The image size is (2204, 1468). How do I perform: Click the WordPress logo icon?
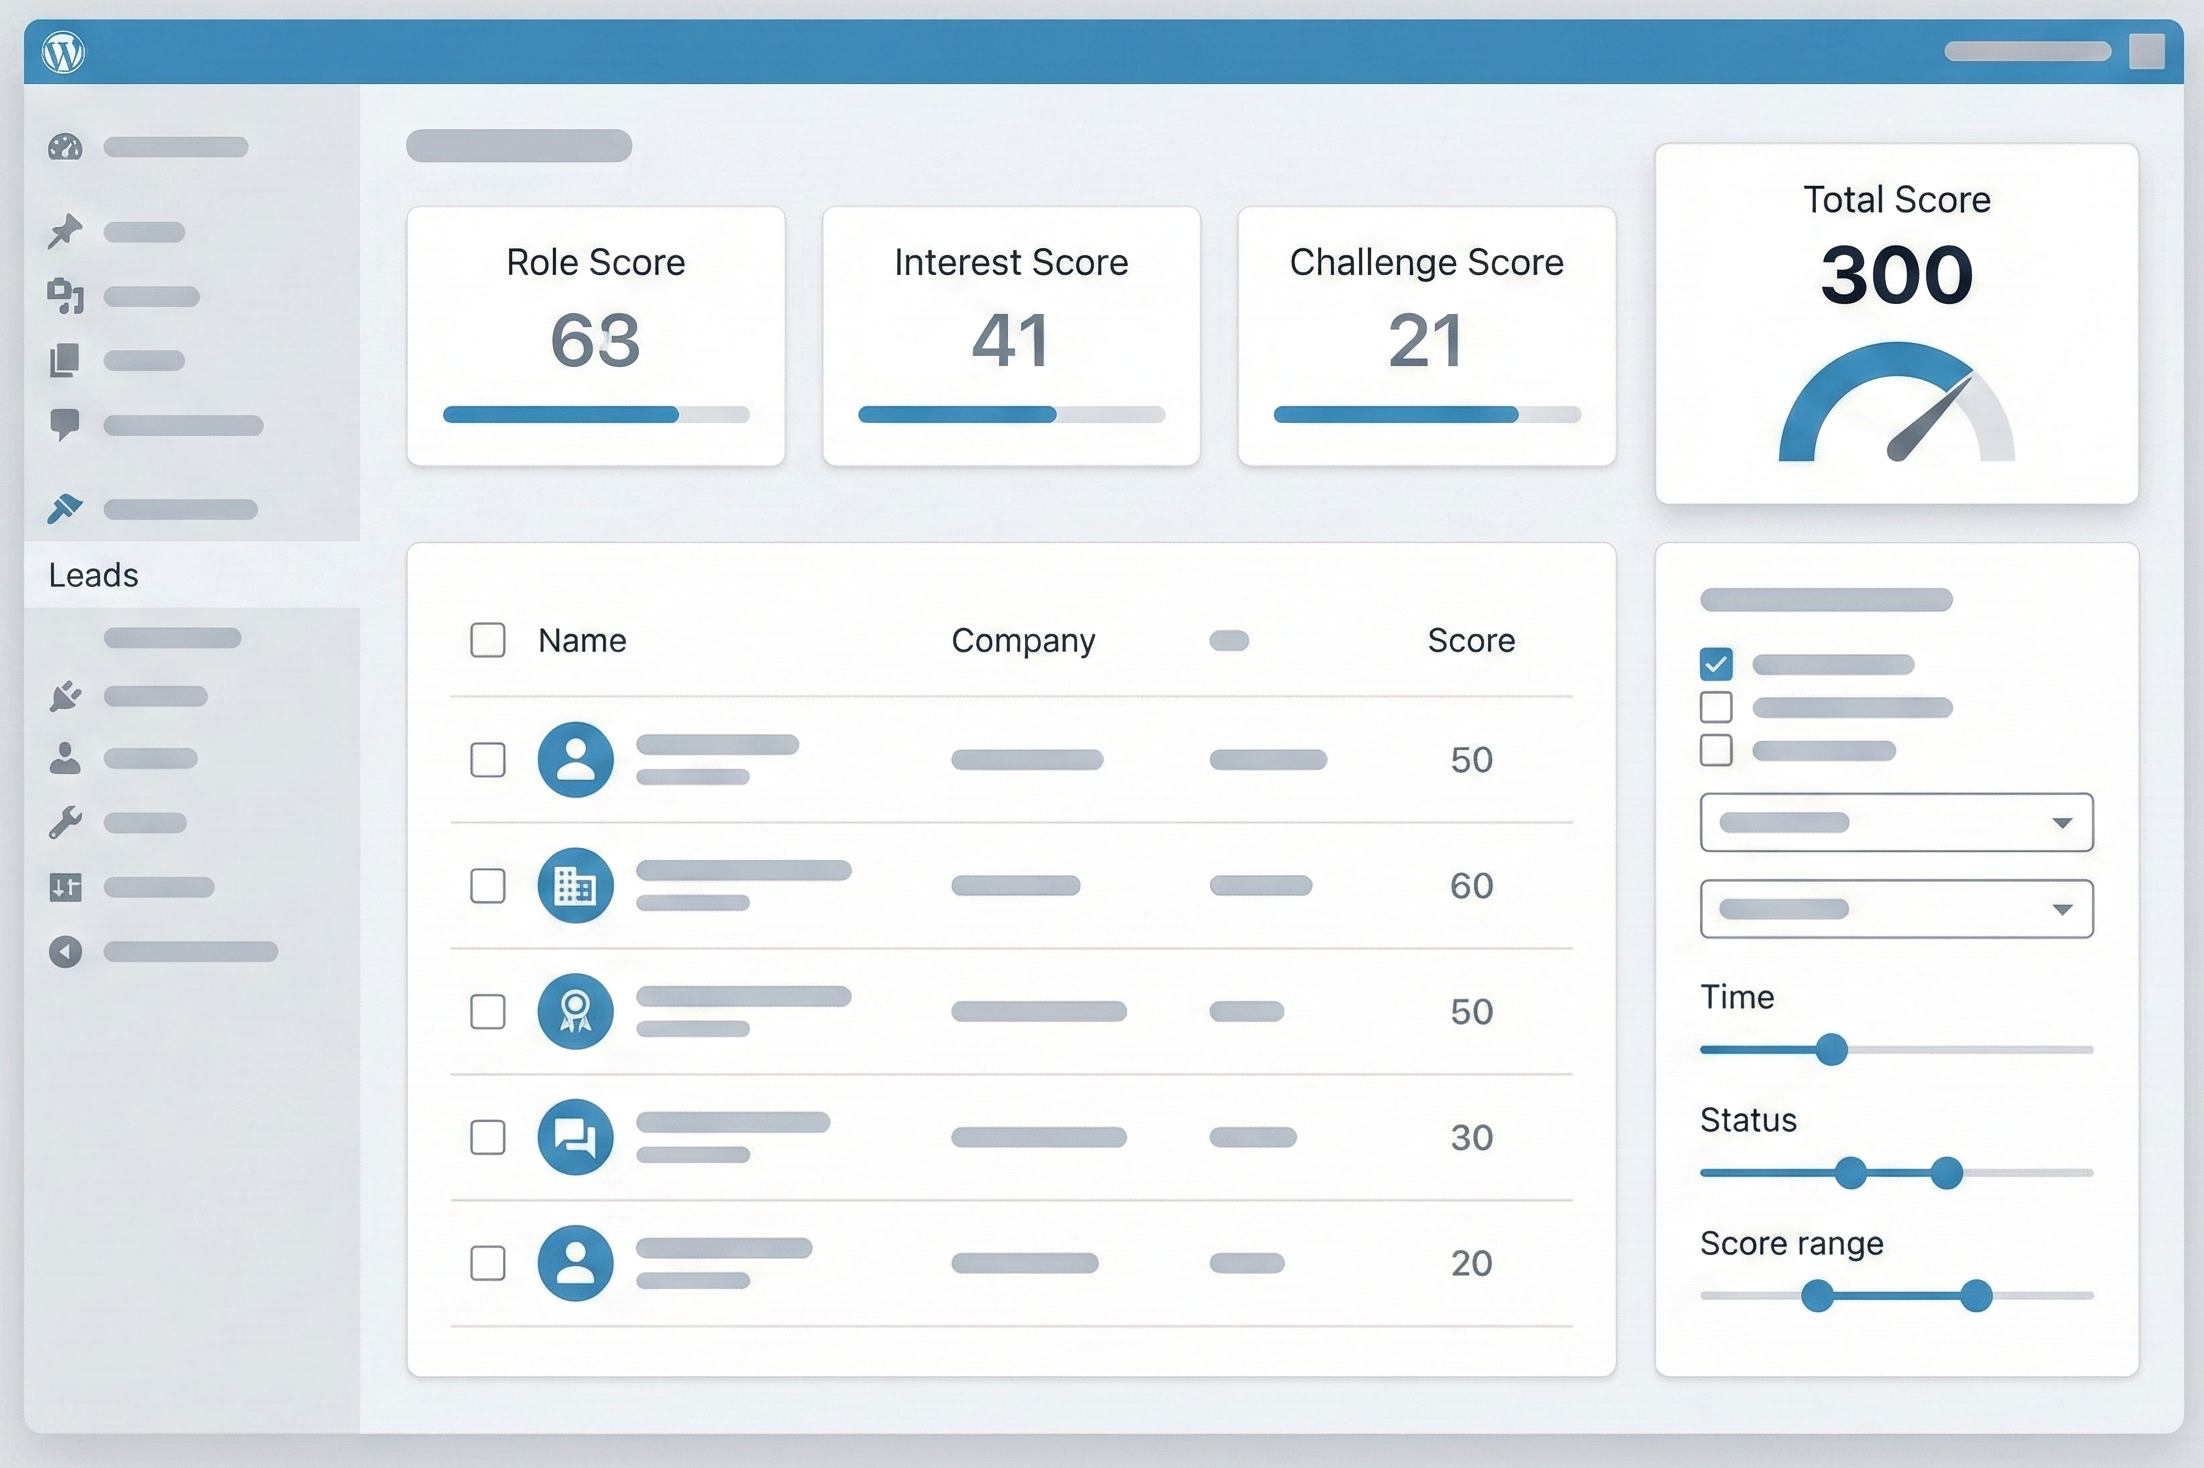[63, 52]
